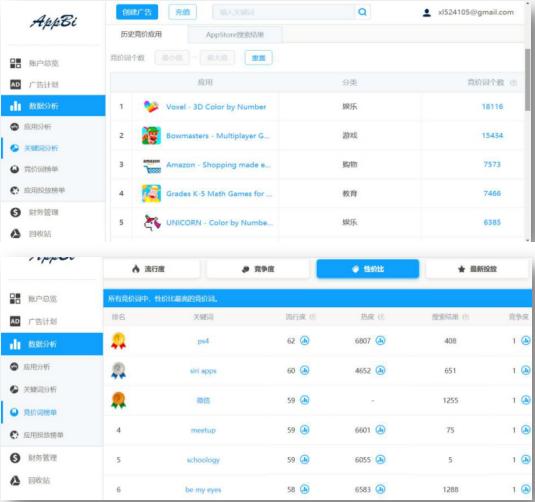
Task: Open Voxel - 3D Color by Number link
Action: click(x=216, y=107)
